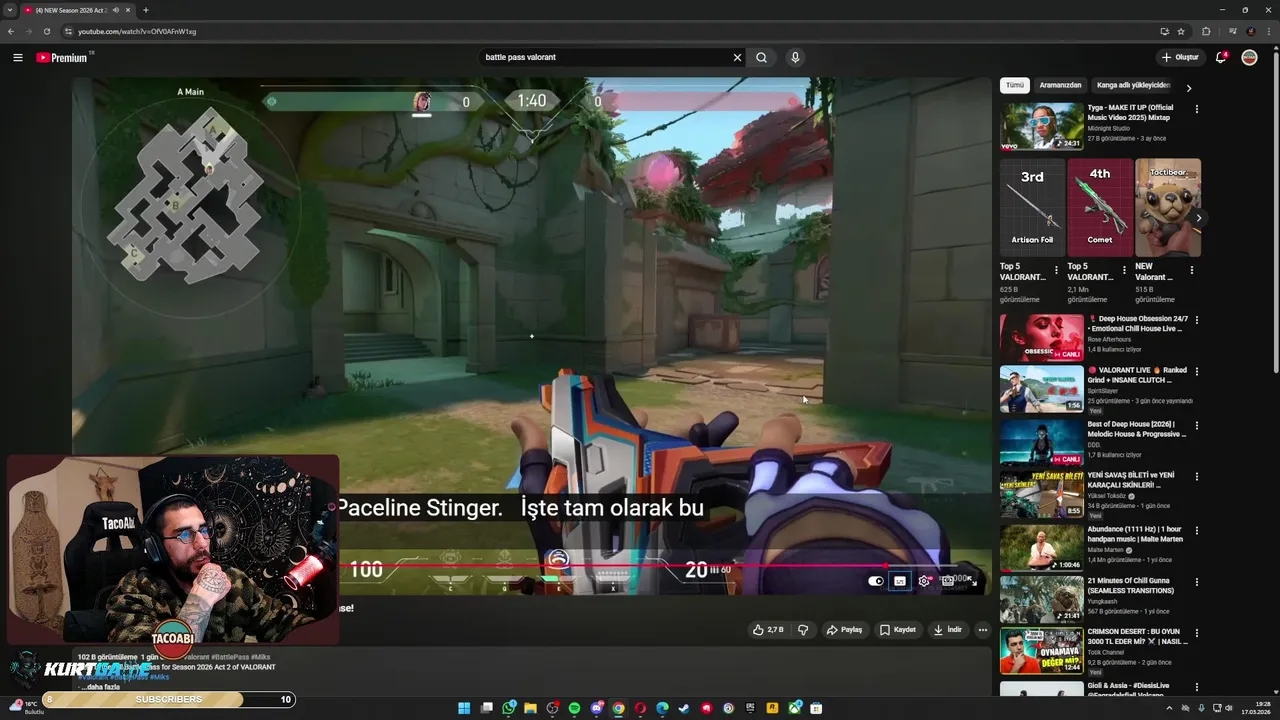Open Chrome three-dot menu
Screen dimensions: 1280x720
1268,31
